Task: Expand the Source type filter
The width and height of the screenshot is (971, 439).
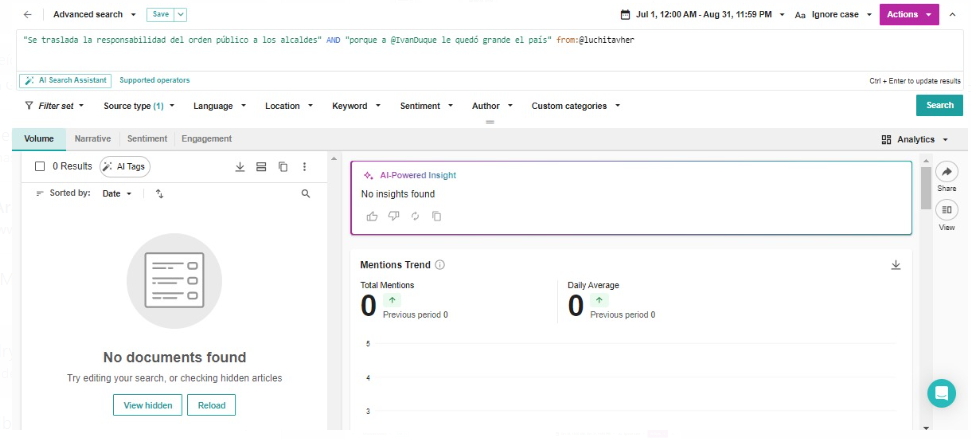Action: (x=139, y=106)
